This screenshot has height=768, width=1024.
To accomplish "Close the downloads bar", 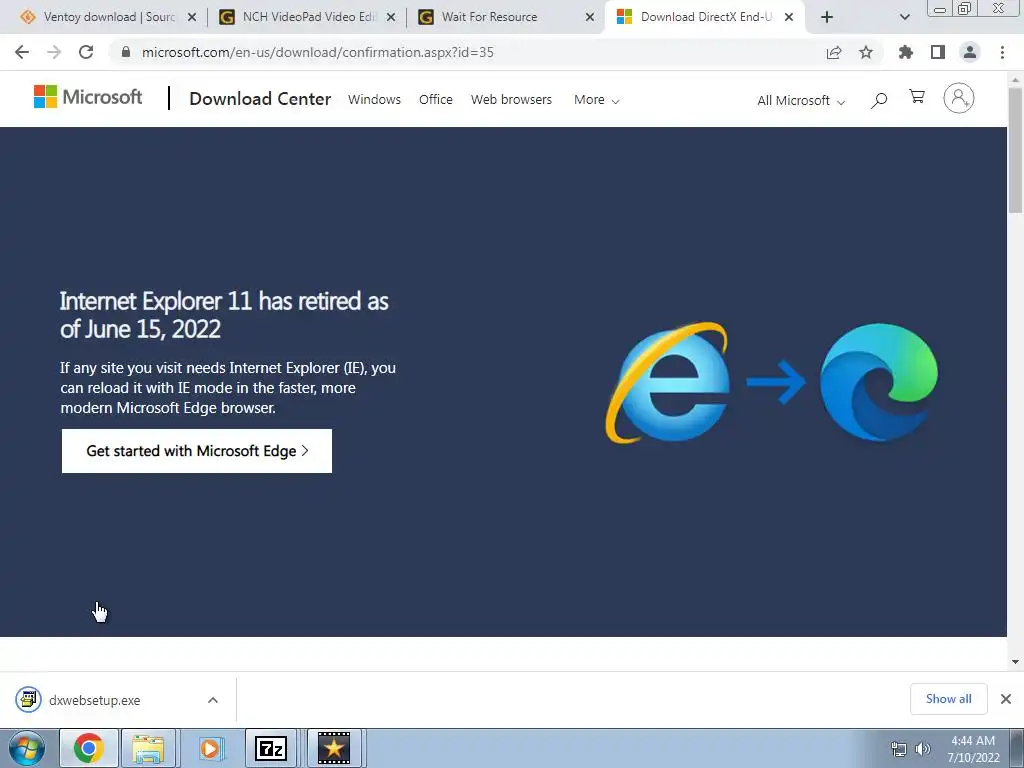I will tap(1006, 699).
